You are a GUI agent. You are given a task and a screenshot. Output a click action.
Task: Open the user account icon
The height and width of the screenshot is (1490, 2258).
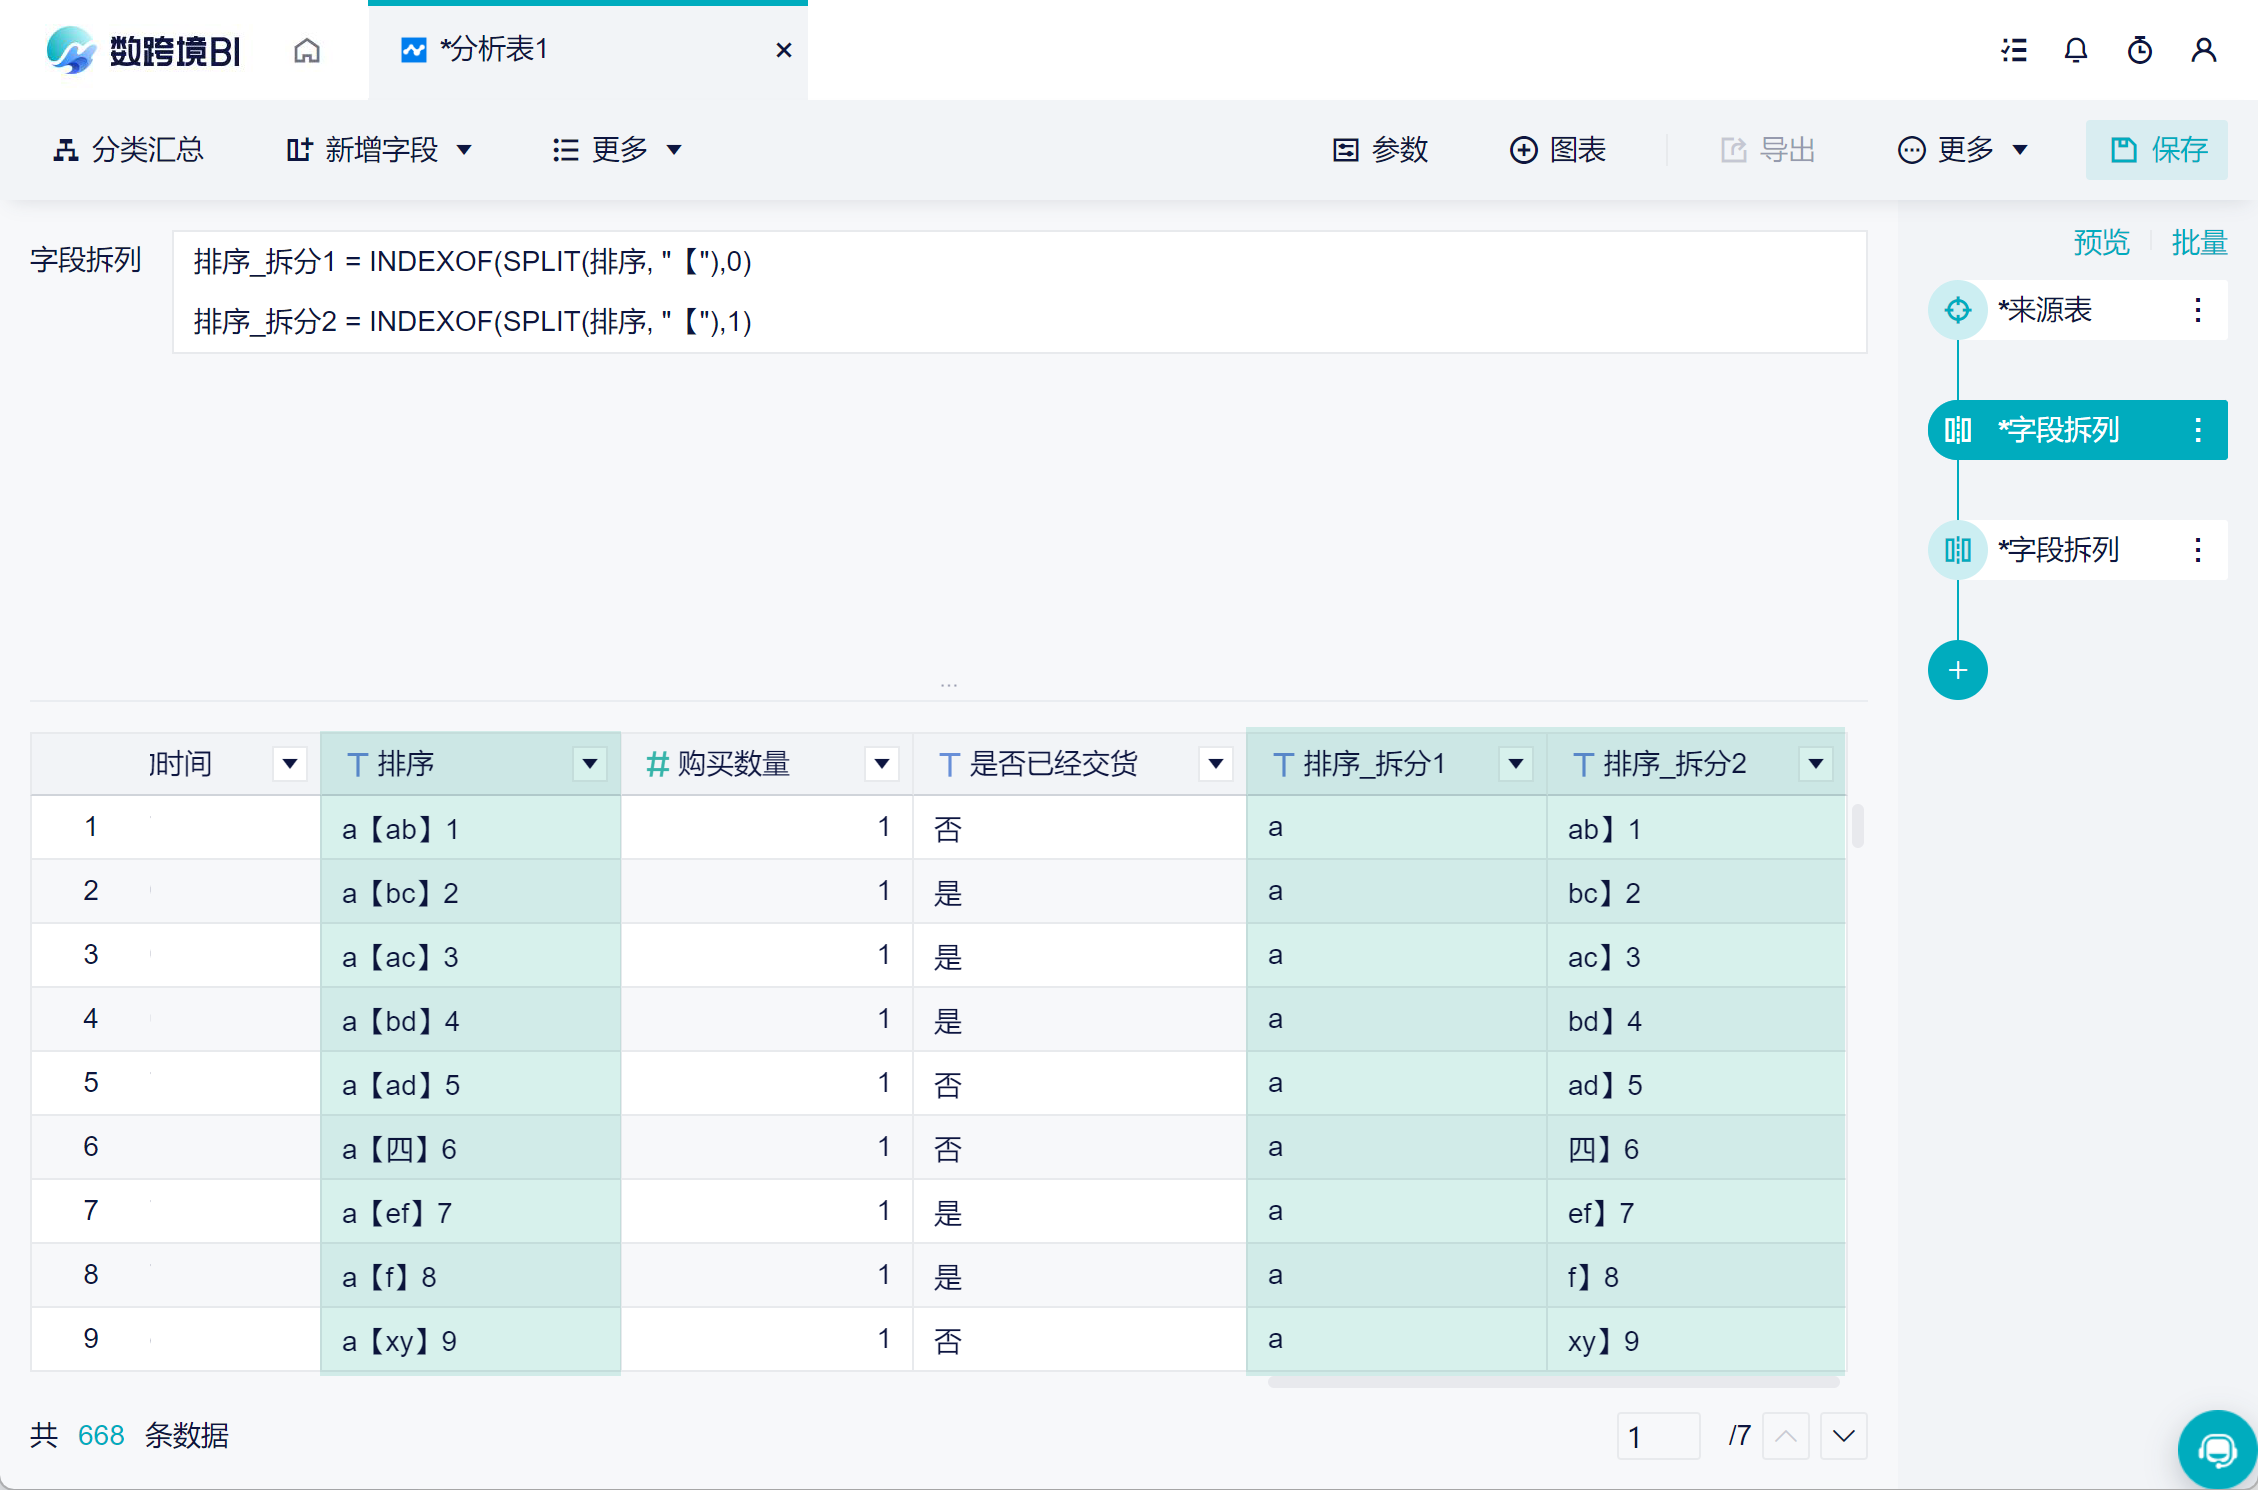(x=2204, y=50)
